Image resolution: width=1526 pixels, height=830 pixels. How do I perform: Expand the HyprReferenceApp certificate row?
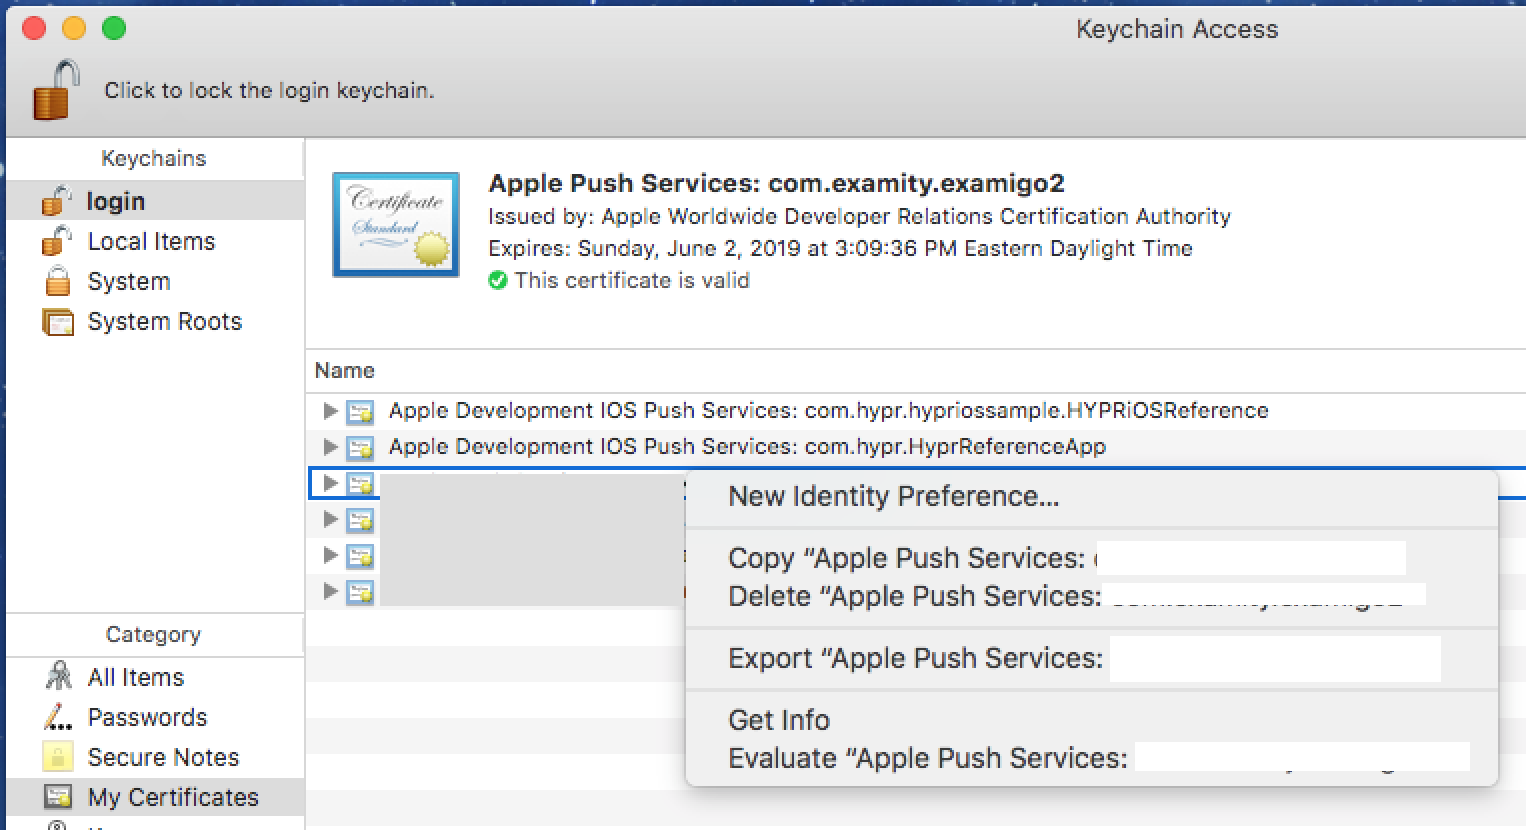coord(330,446)
